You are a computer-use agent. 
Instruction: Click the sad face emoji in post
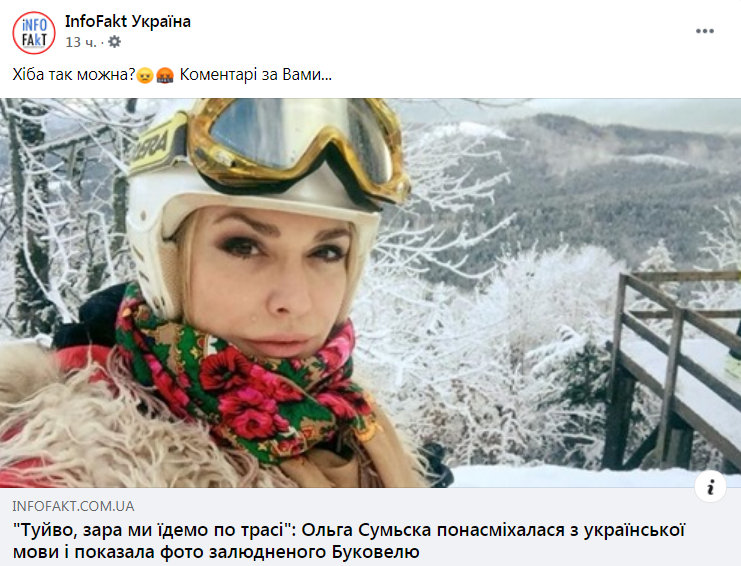coord(145,76)
